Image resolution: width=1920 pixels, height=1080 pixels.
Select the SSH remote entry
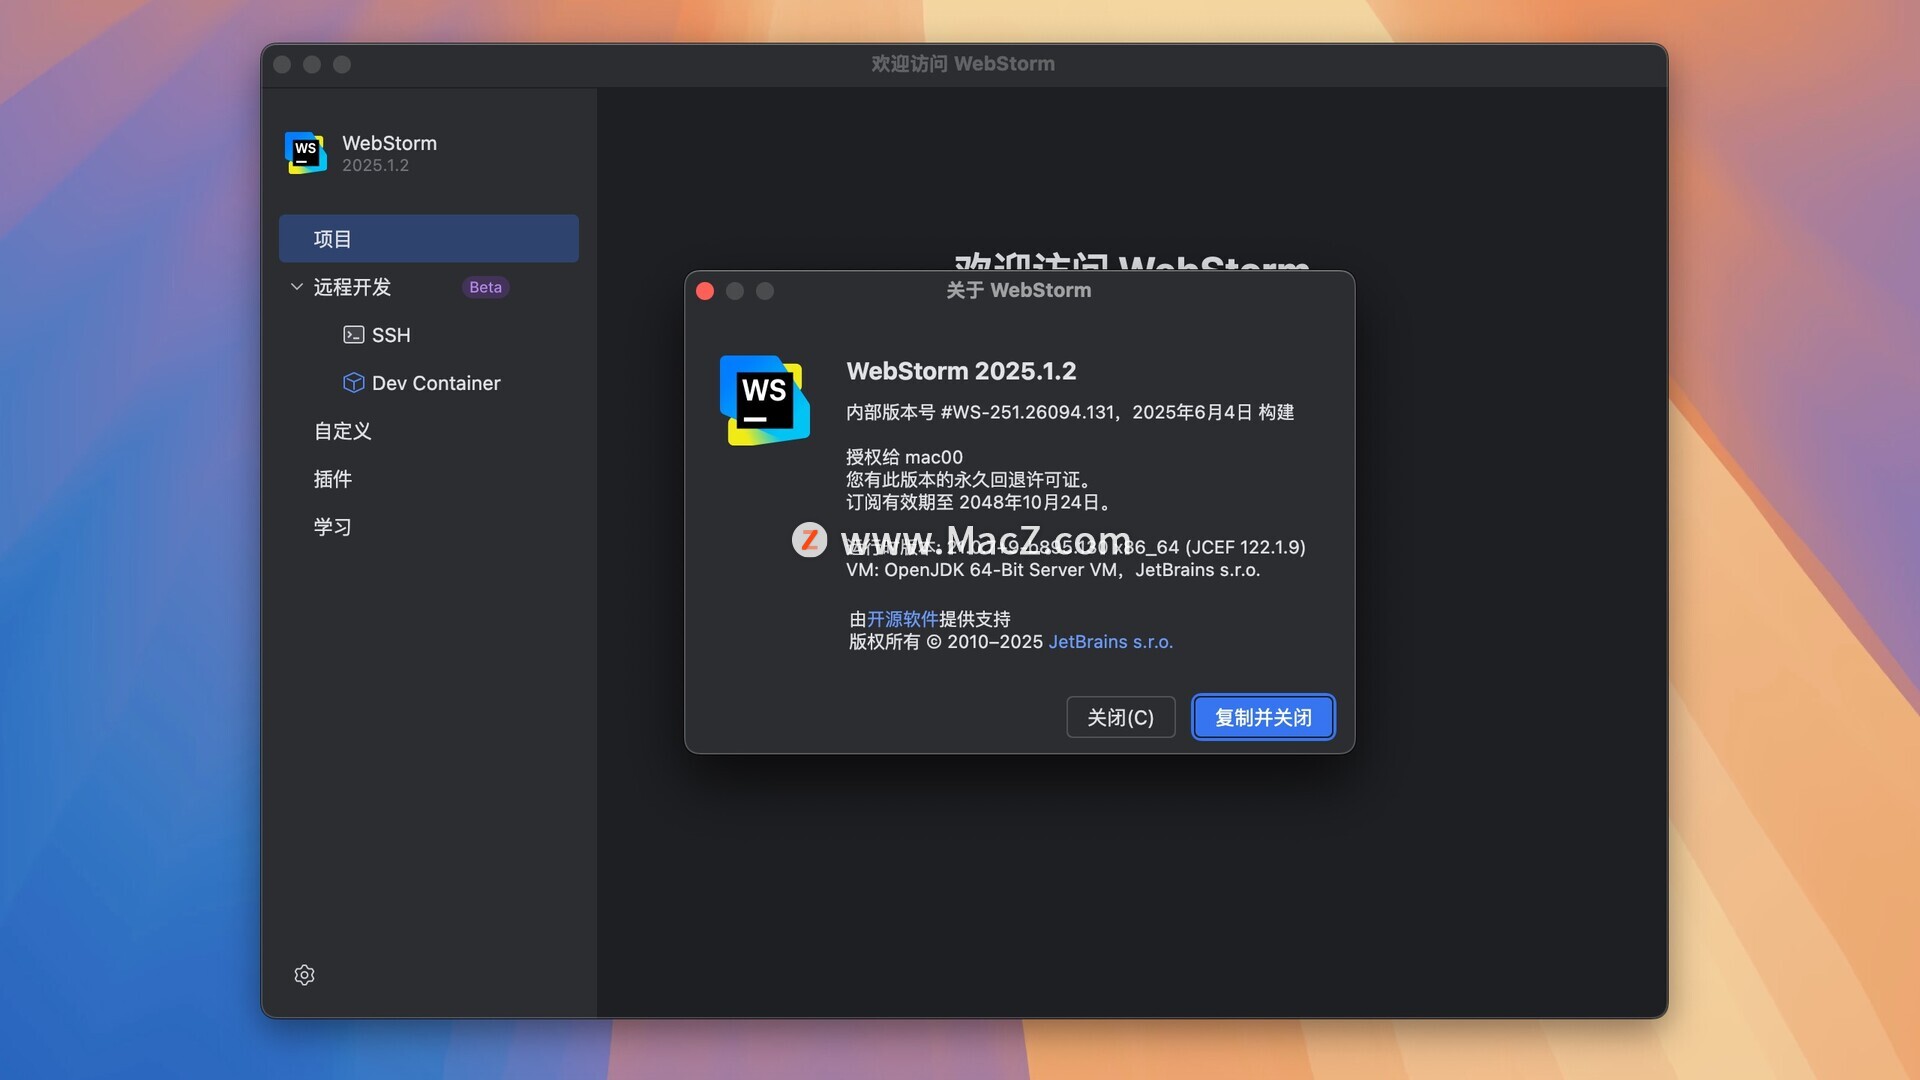tap(391, 335)
